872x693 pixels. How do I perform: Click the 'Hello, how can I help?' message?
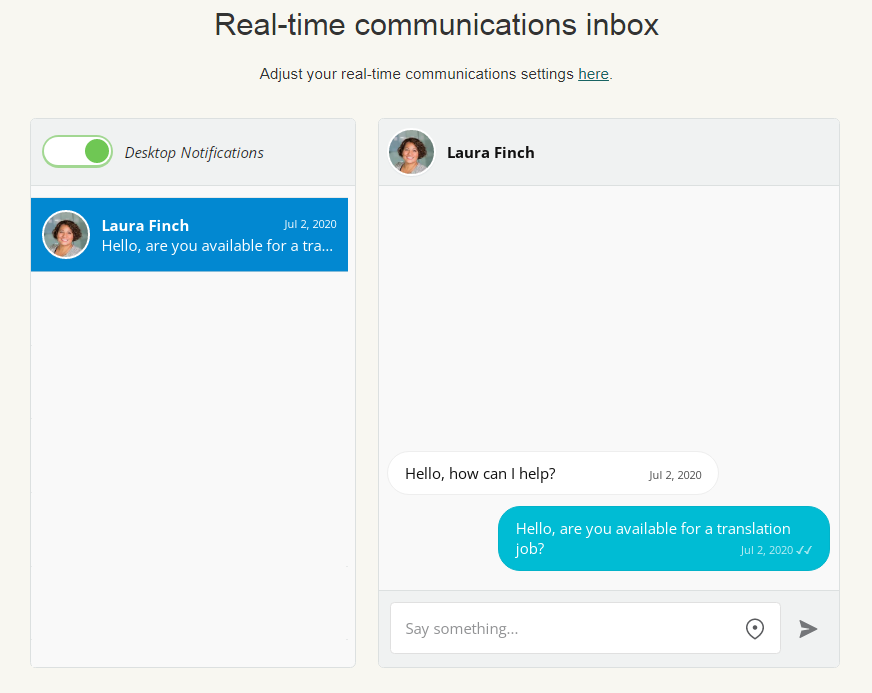click(x=553, y=473)
